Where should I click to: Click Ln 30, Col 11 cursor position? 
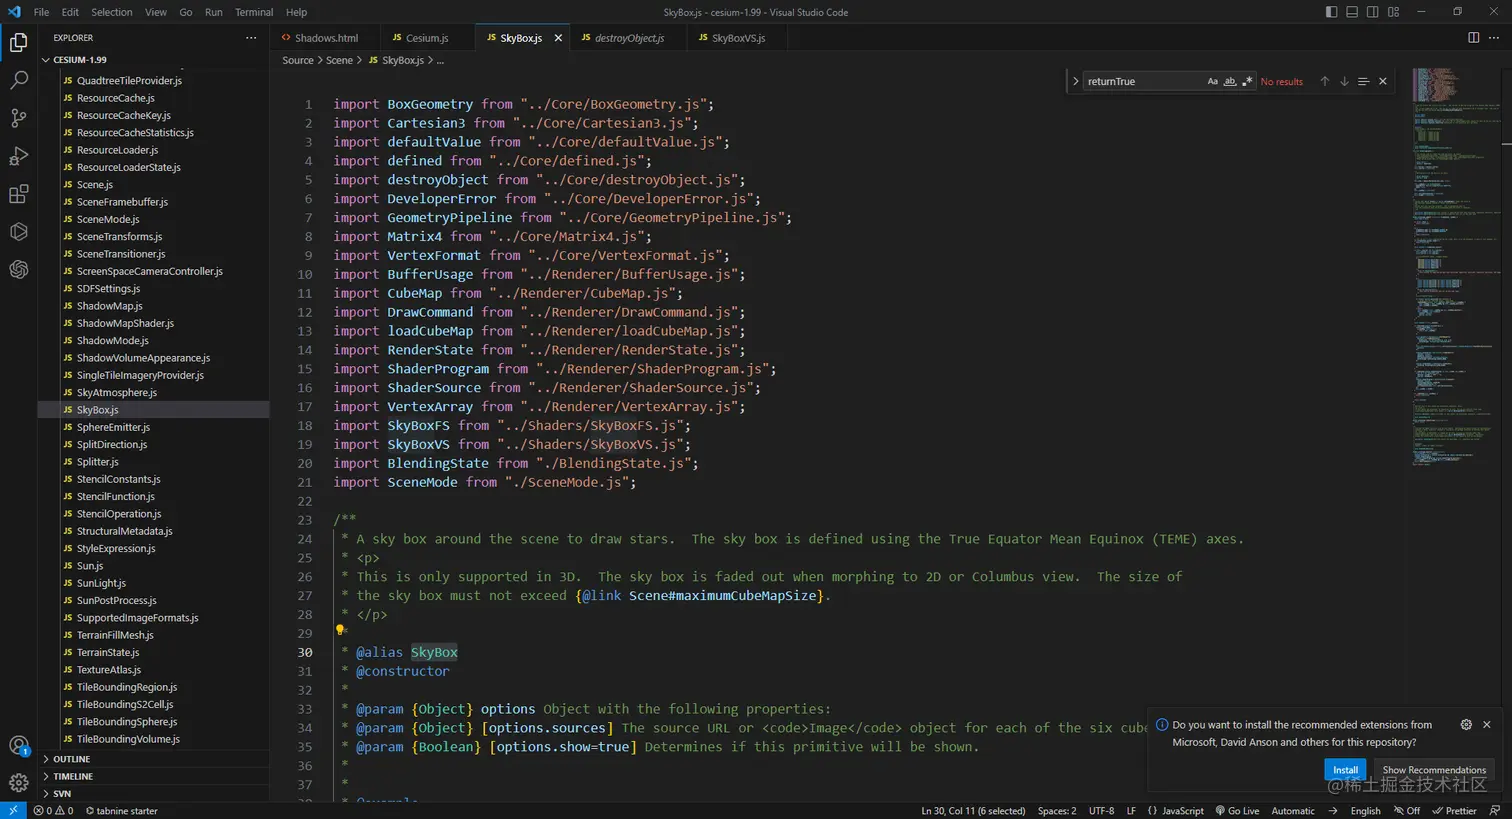[972, 811]
